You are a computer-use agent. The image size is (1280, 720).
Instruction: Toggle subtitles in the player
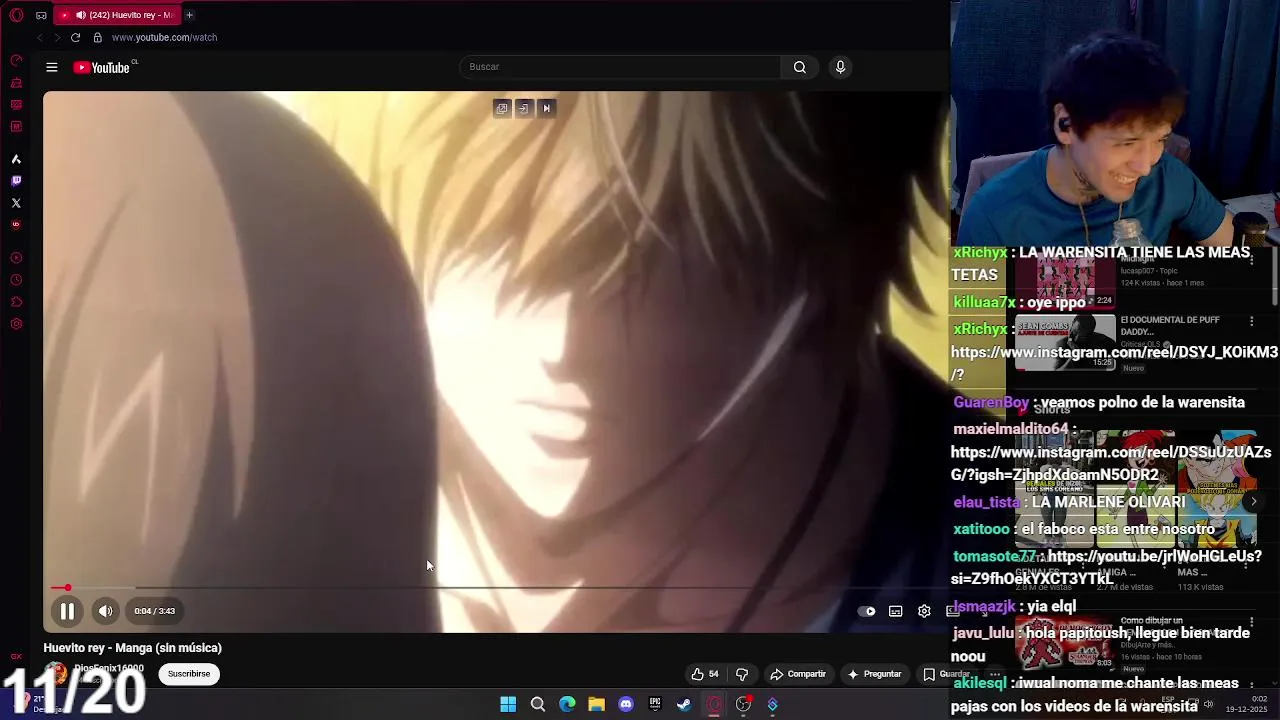pyautogui.click(x=896, y=611)
